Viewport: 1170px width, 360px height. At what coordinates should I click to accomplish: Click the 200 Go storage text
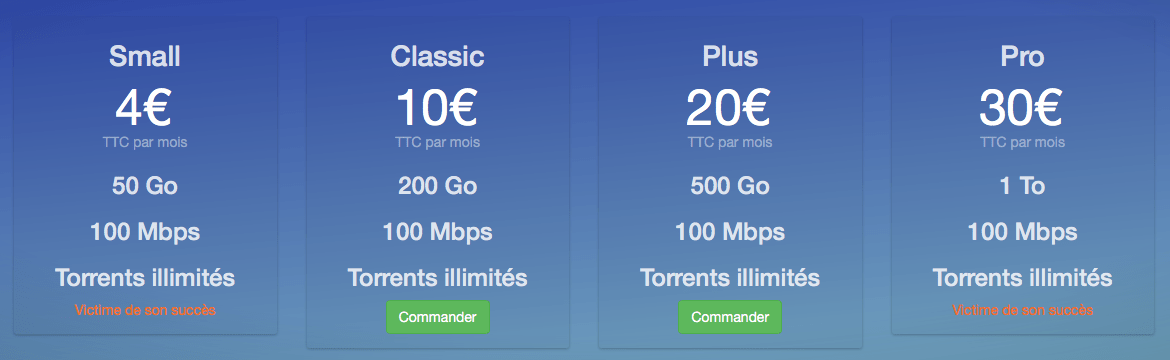pos(437,185)
